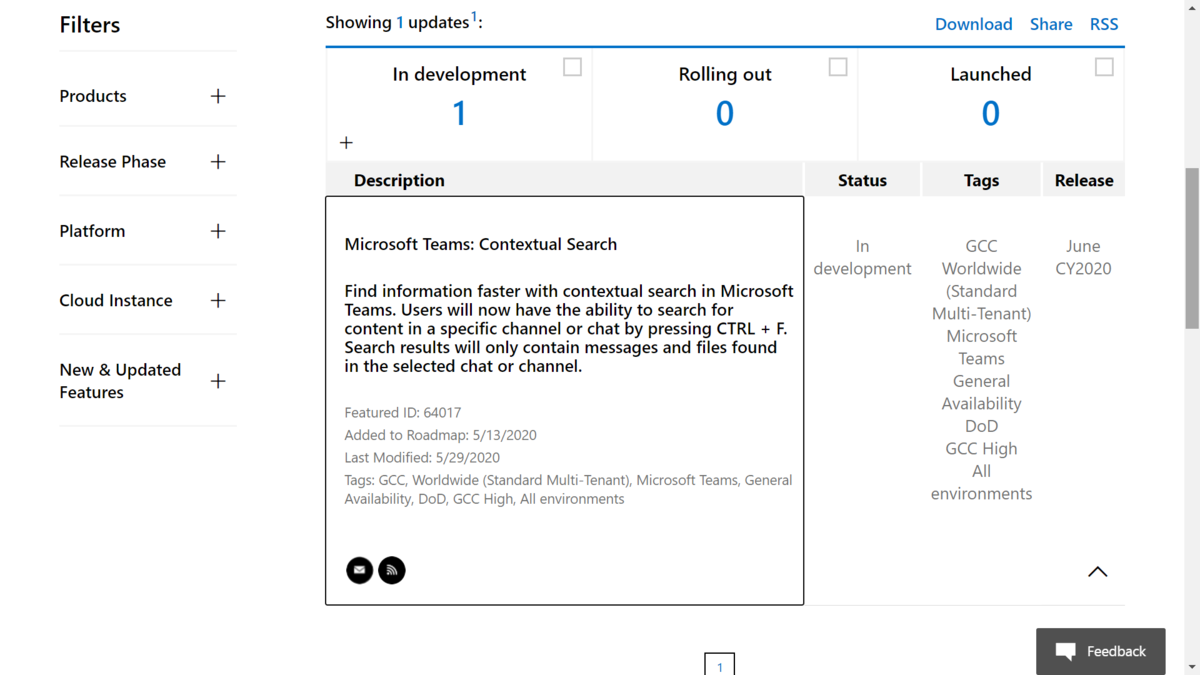Click the Release column header
This screenshot has height=675, width=1200.
[1084, 180]
